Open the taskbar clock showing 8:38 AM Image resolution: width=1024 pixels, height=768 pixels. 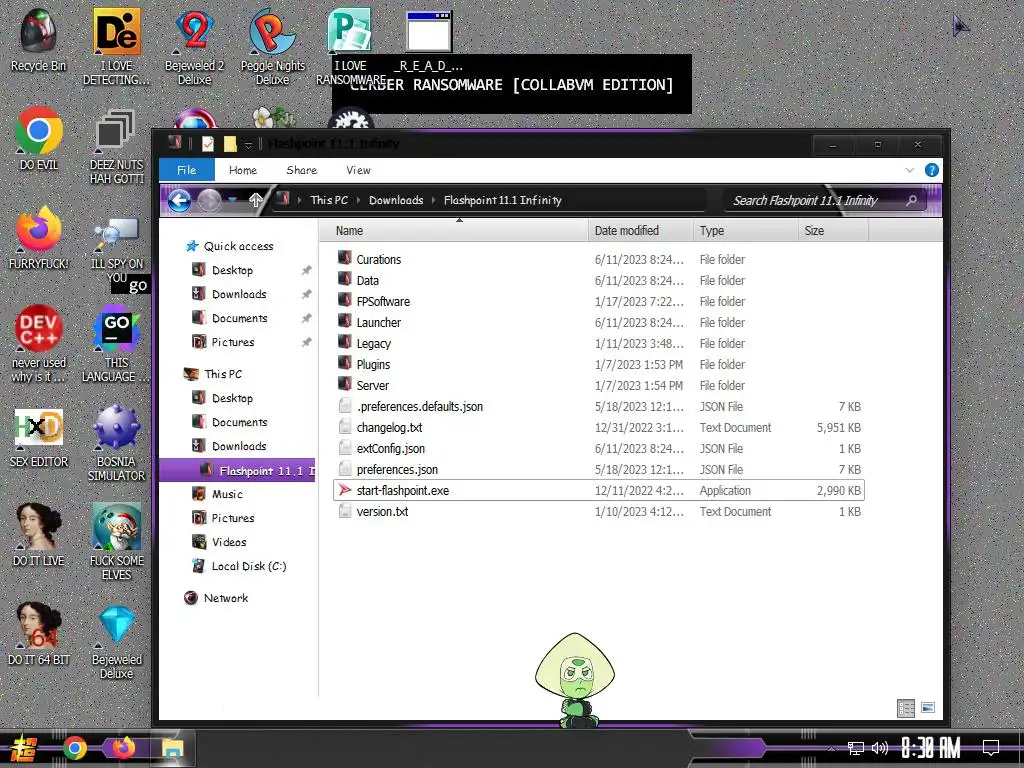coord(931,748)
